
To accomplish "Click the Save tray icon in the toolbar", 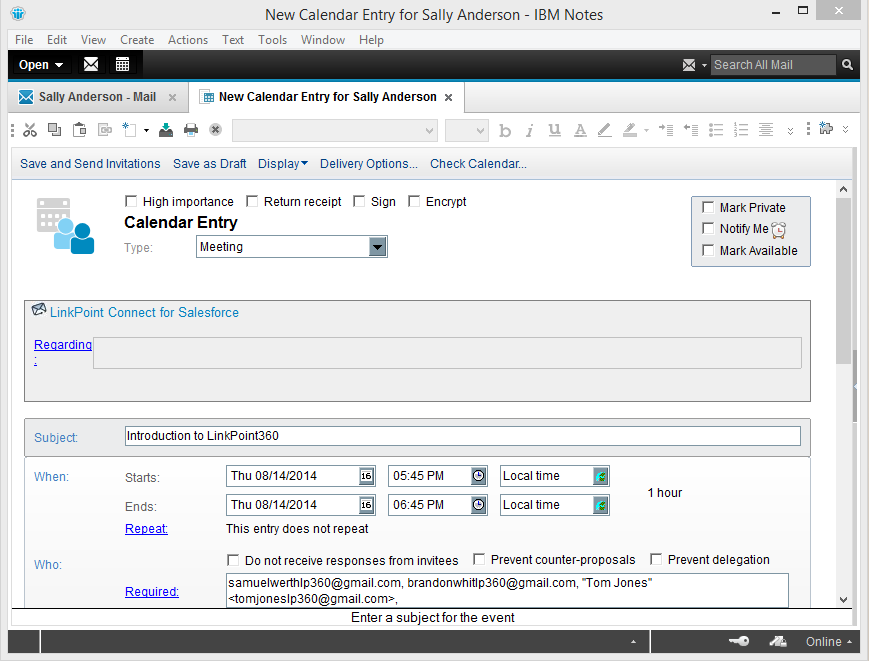I will [x=166, y=130].
